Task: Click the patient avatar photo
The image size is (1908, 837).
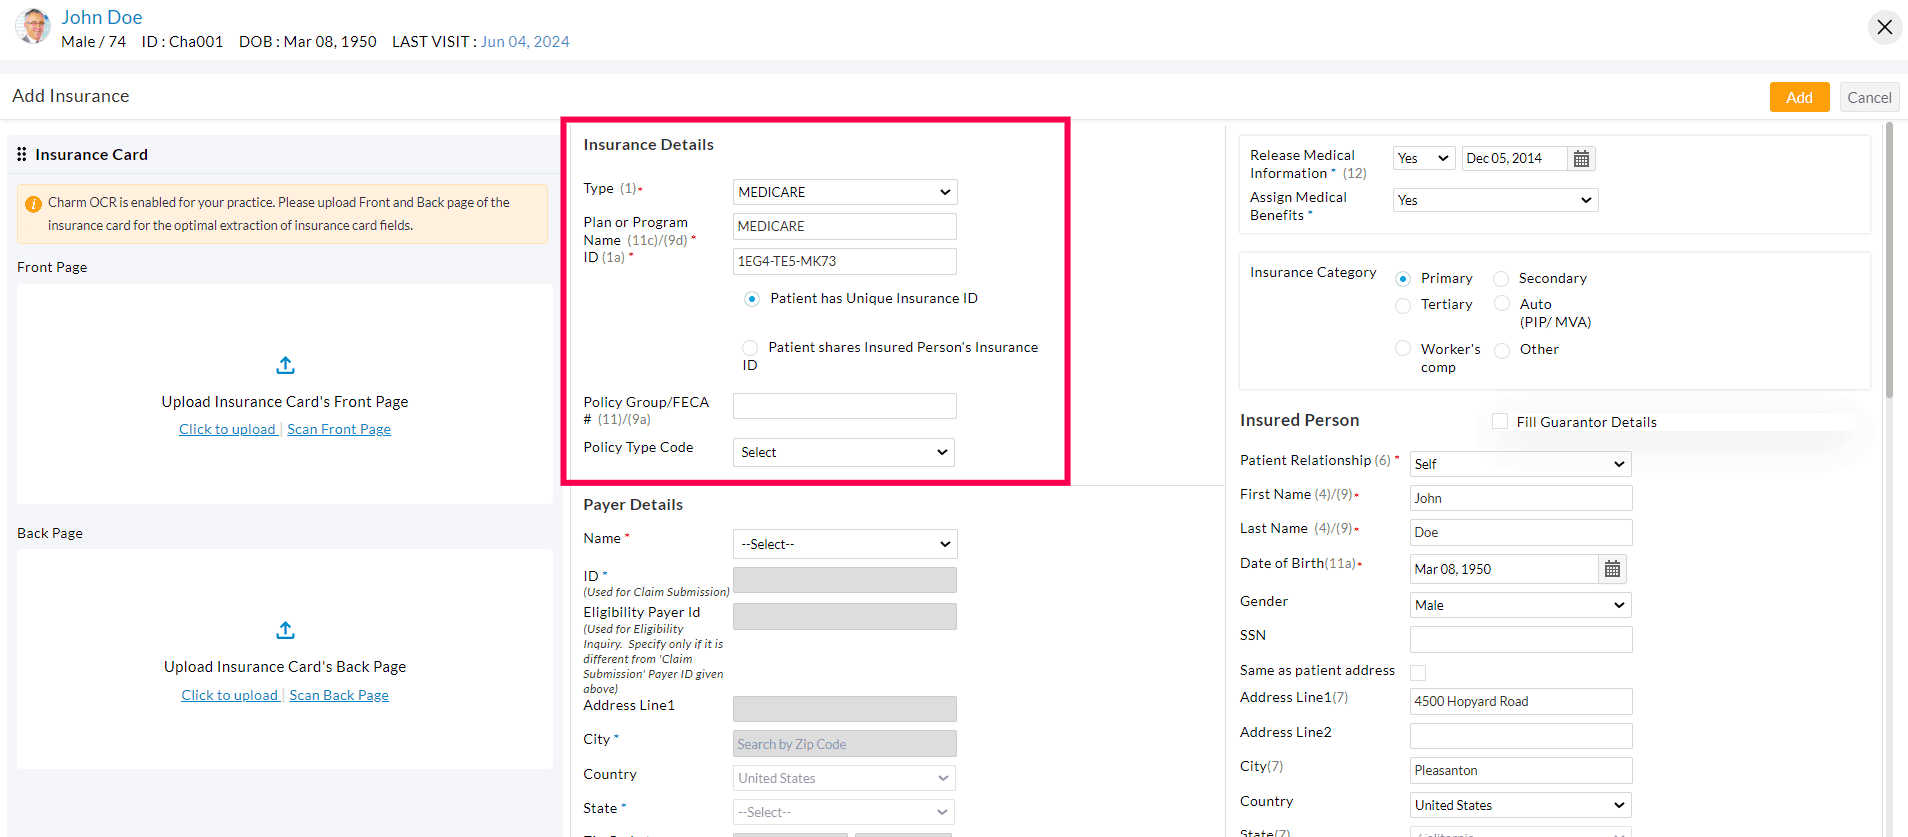Action: 33,27
